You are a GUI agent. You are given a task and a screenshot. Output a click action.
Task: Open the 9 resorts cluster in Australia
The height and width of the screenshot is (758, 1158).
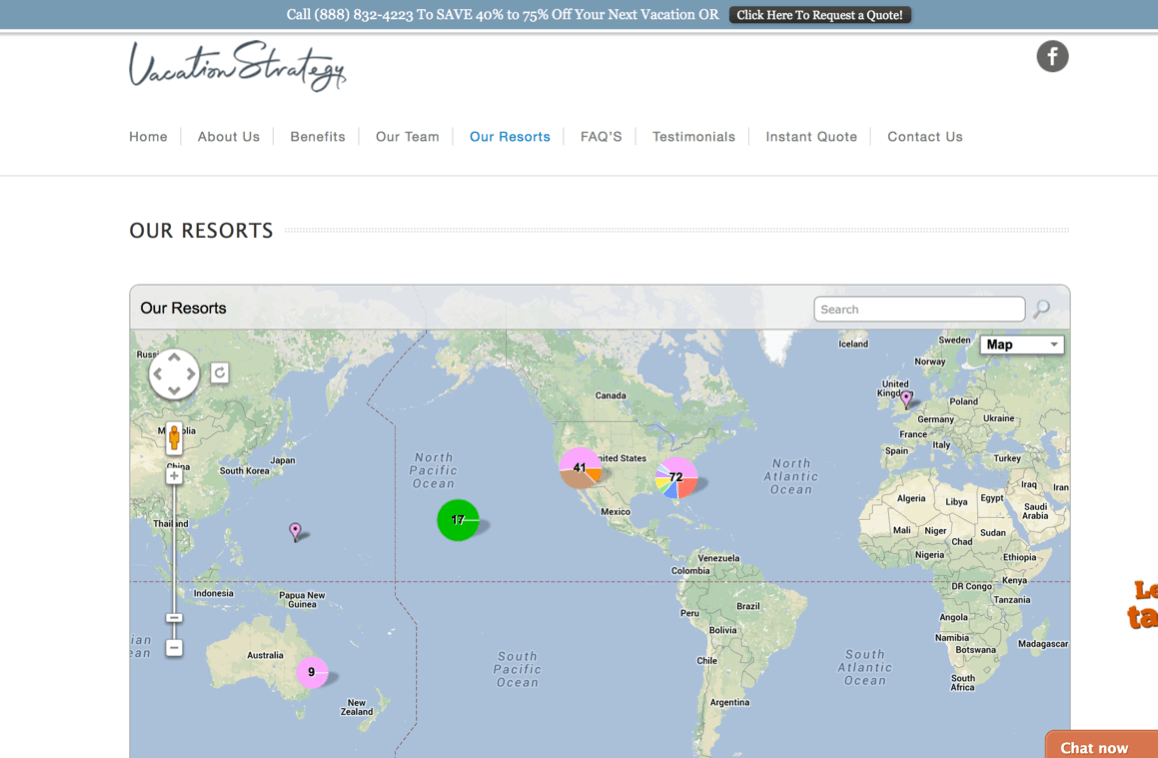(x=312, y=672)
